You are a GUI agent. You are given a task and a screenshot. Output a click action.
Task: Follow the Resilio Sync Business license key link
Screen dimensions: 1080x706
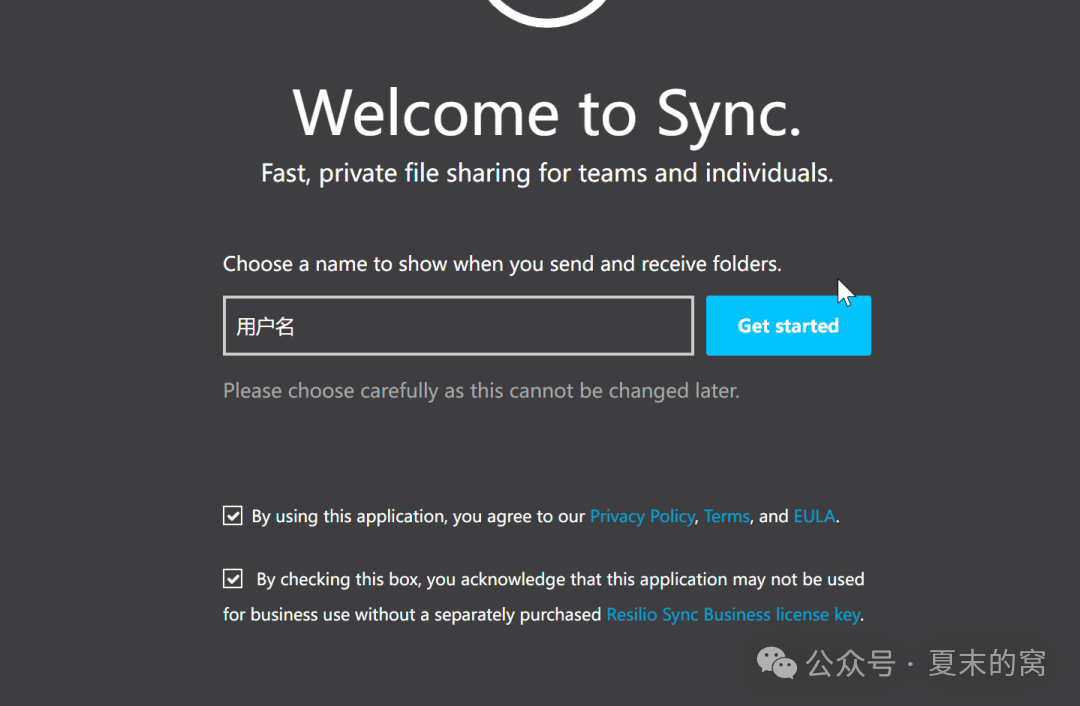click(733, 614)
